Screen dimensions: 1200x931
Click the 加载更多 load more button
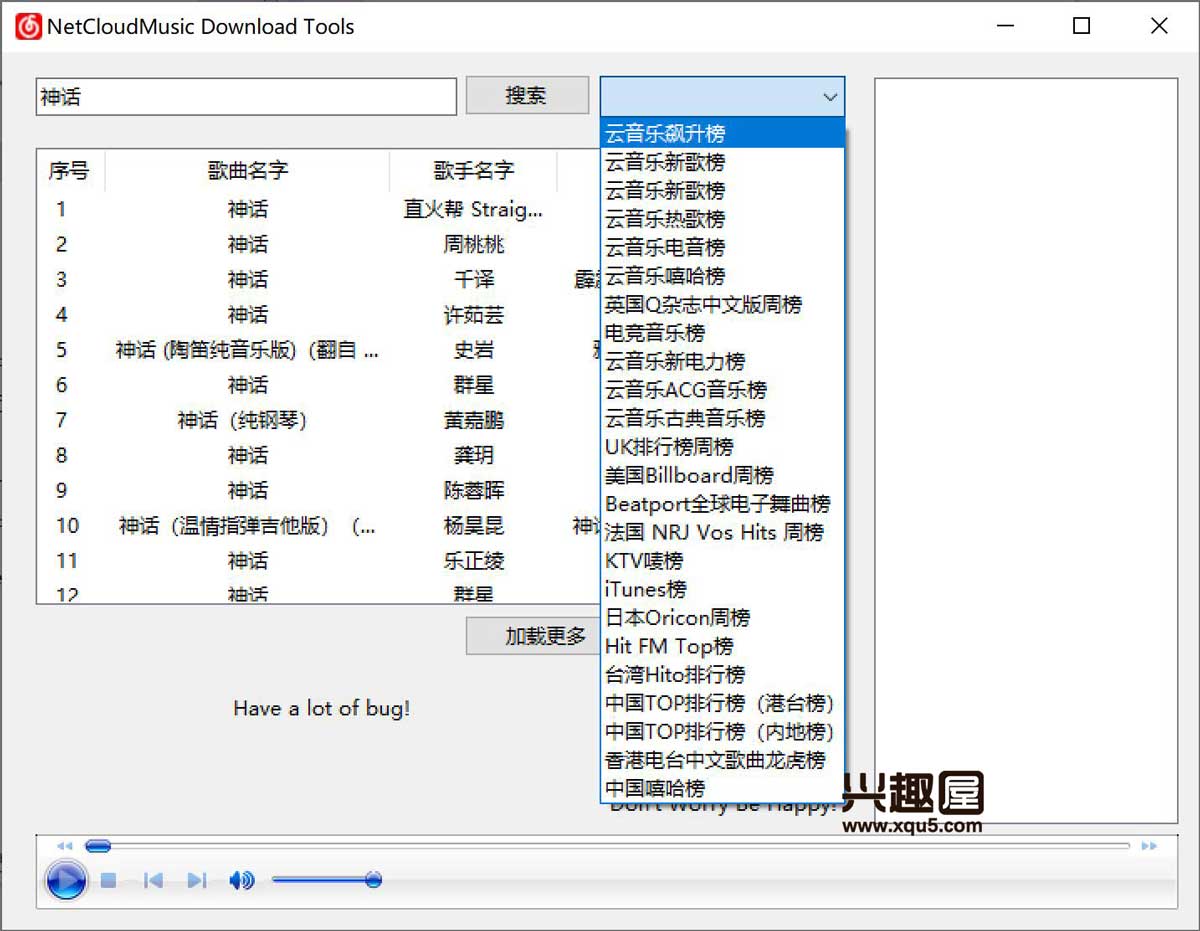click(x=532, y=637)
